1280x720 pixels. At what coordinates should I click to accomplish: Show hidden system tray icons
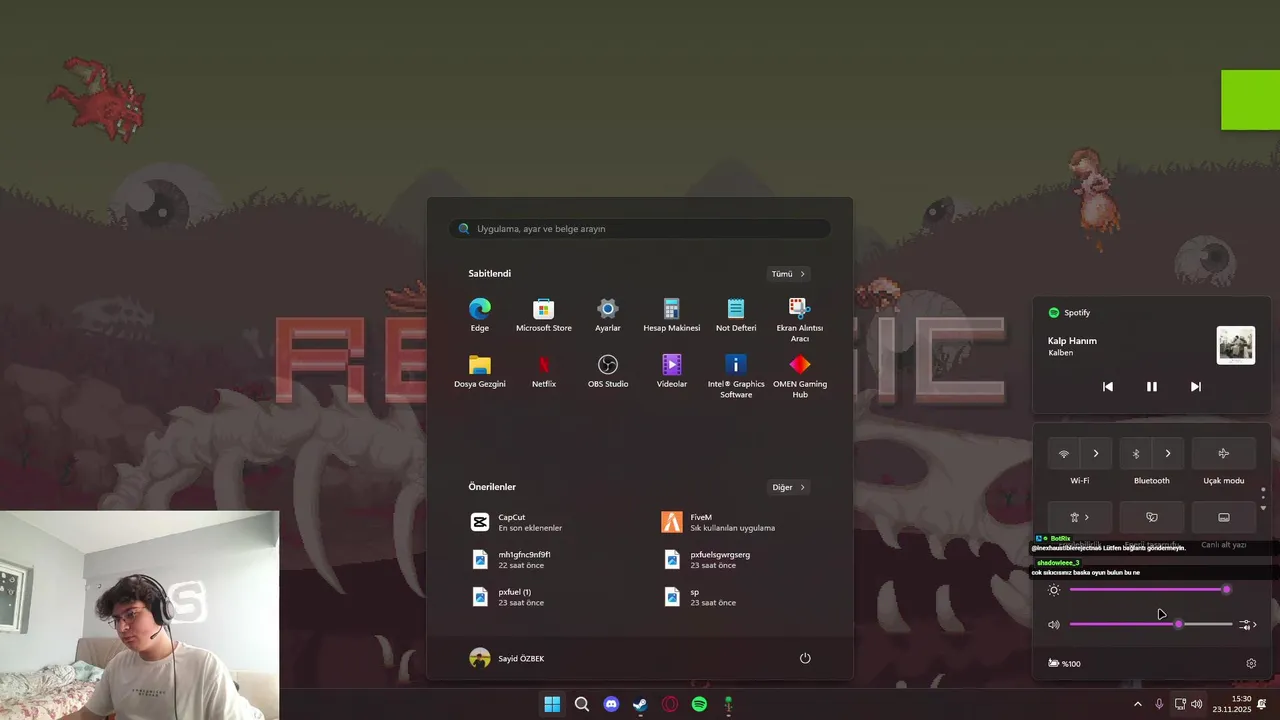[1137, 704]
